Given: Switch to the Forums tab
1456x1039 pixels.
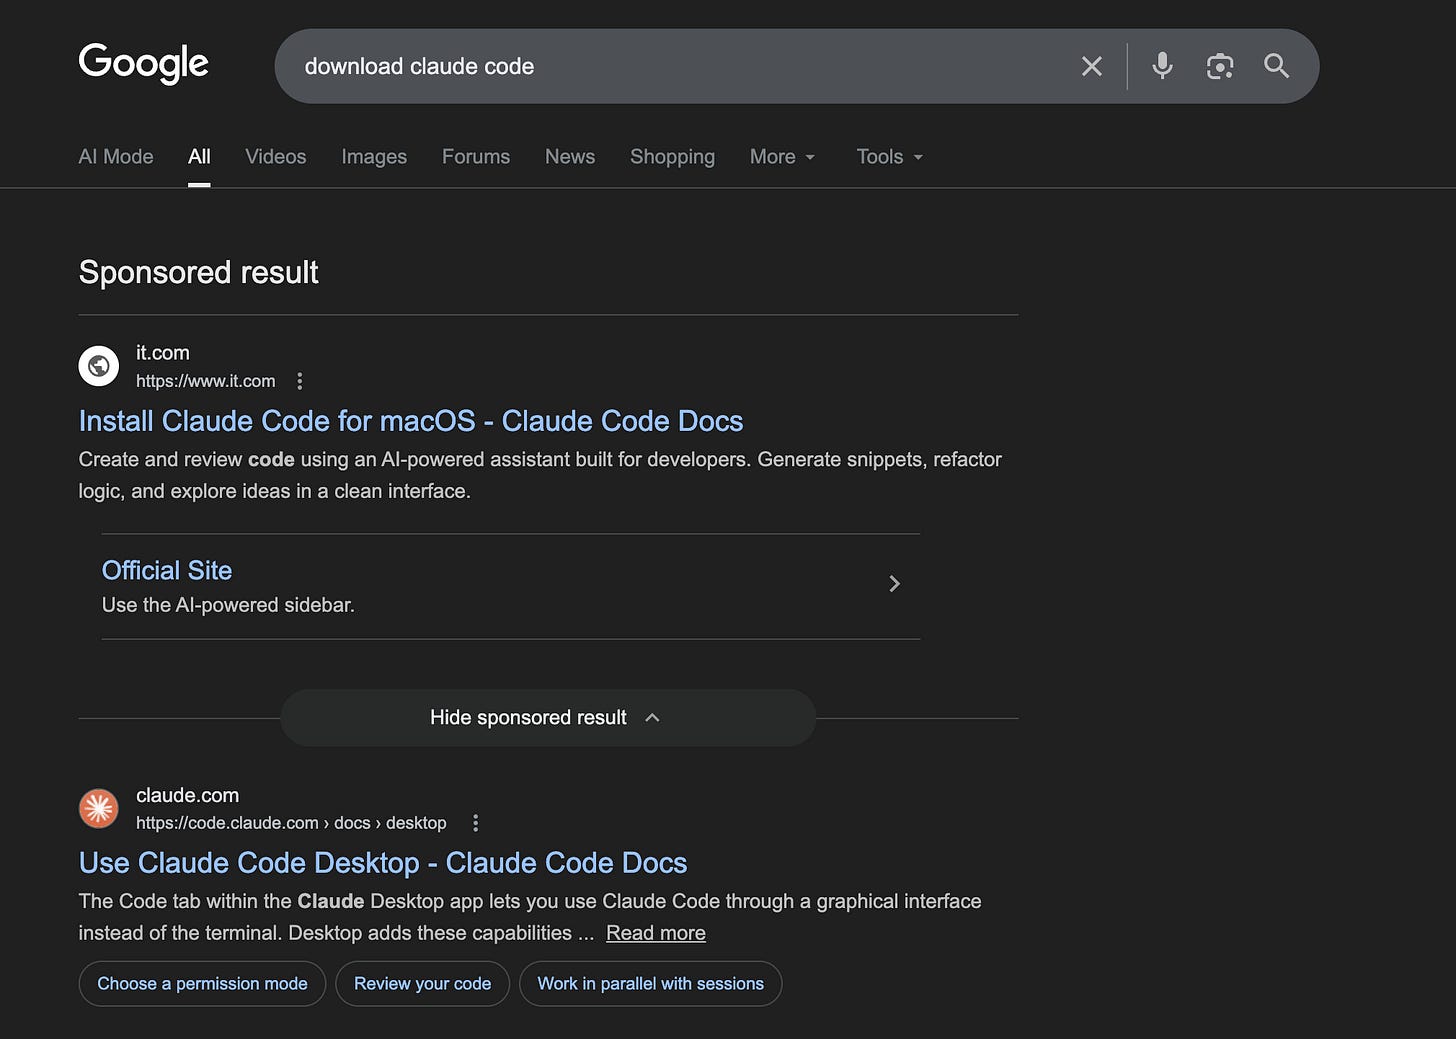Looking at the screenshot, I should tap(476, 157).
